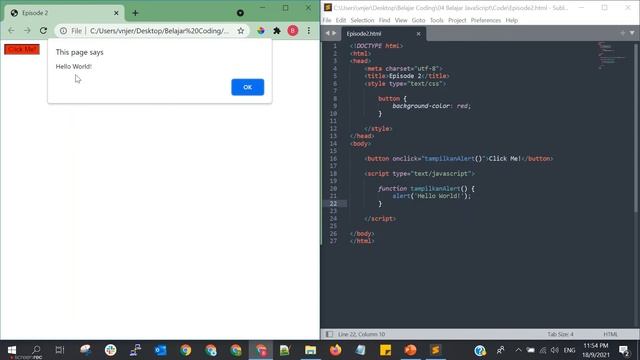
Task: Click the tampilkanAlert() onclick value on line 16
Action: tap(453, 158)
